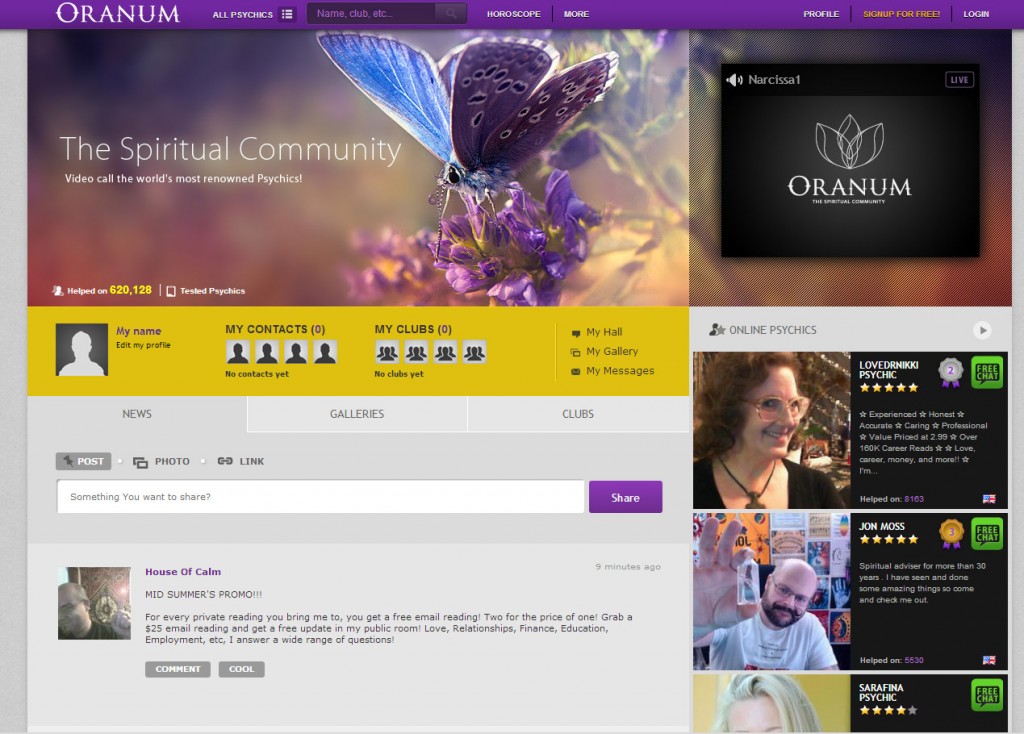The width and height of the screenshot is (1024, 734).
Task: Click the Login link
Action: (976, 14)
